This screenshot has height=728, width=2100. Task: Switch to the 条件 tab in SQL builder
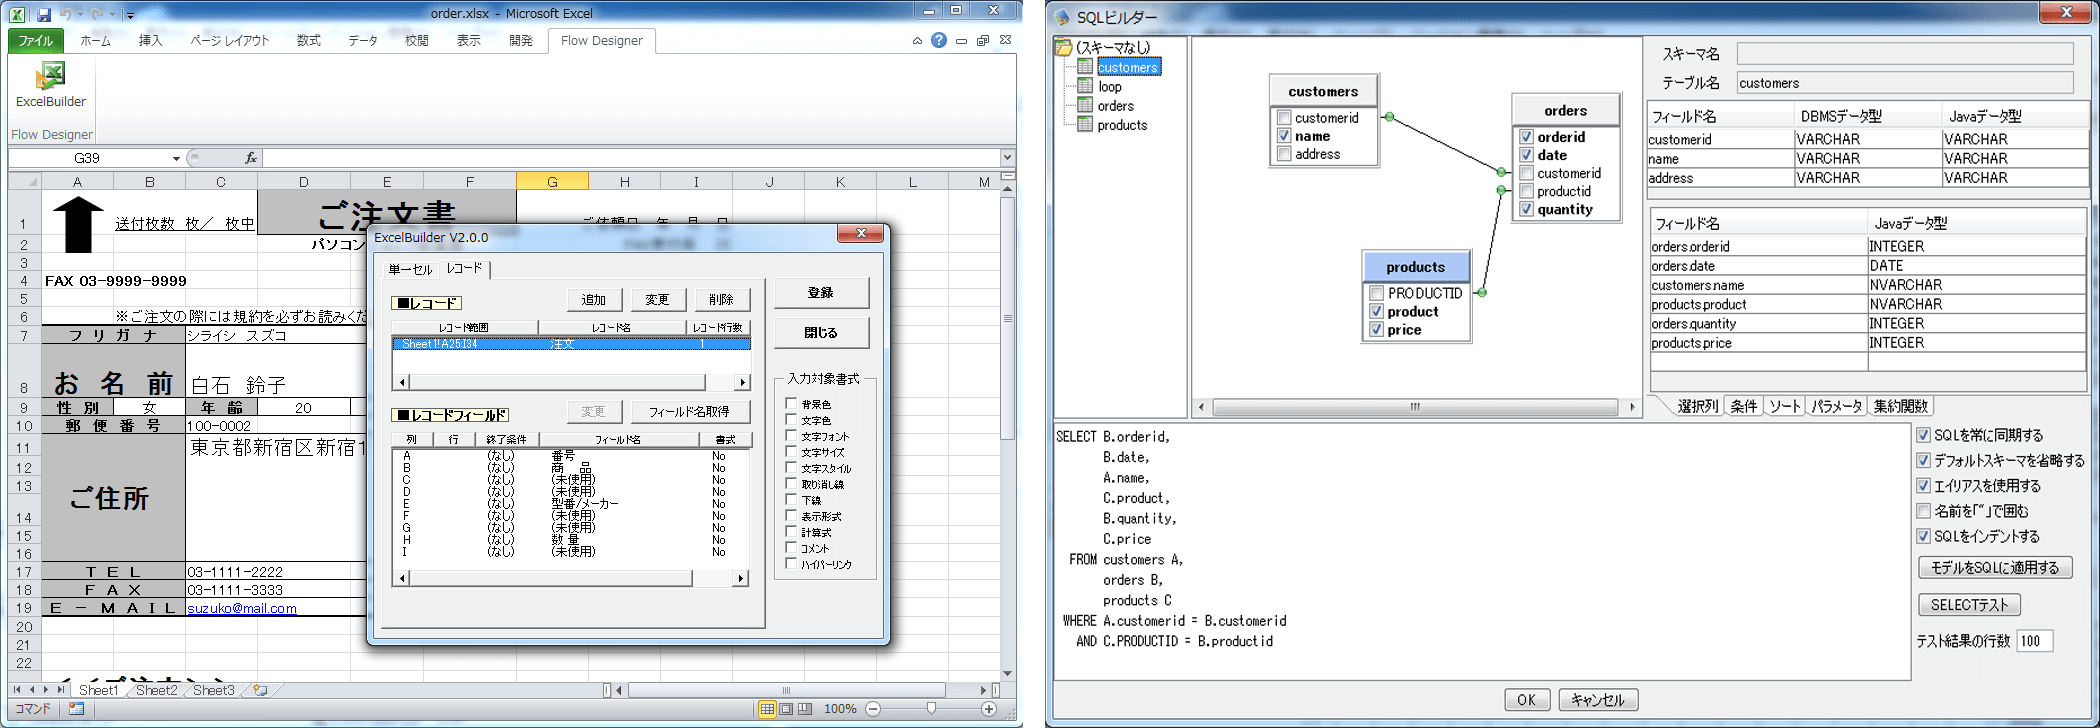pos(1744,406)
